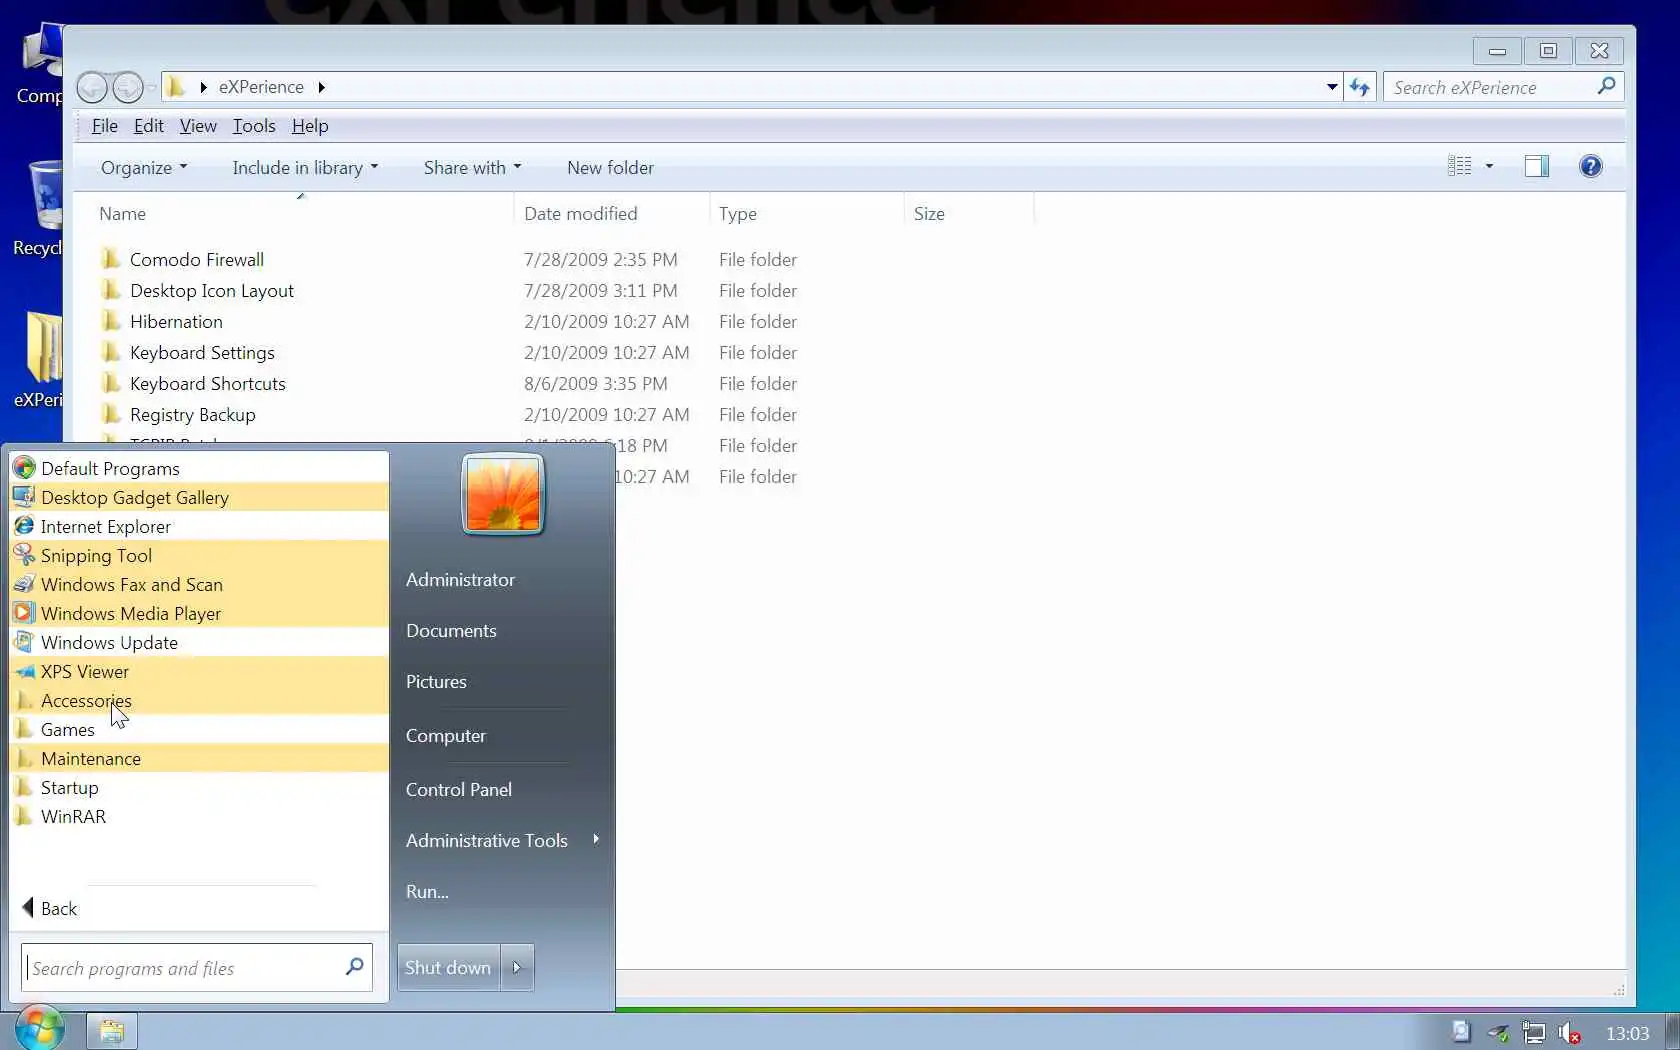Click the Start orb on the taskbar

[x=40, y=1028]
